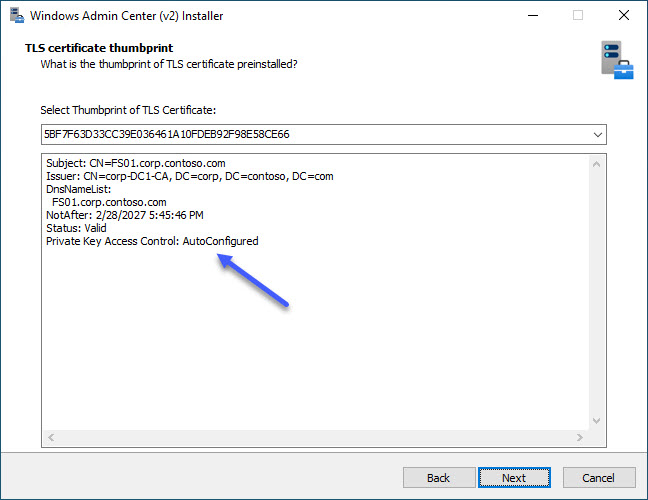
Task: Click the up arrow of the vertical scrollbar
Action: click(x=598, y=163)
